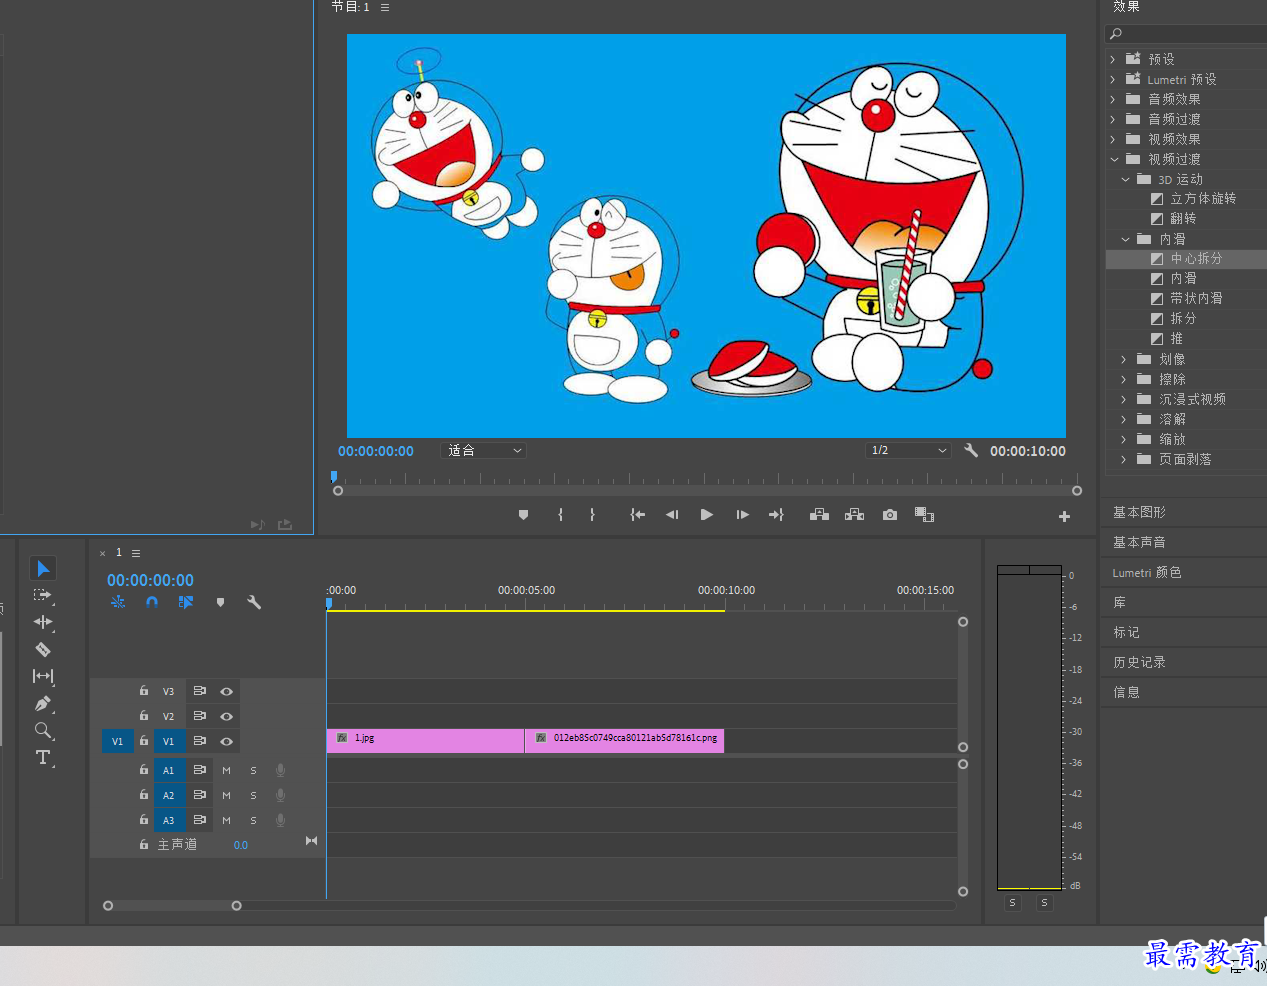Step forward one frame
The height and width of the screenshot is (986, 1267).
click(742, 515)
